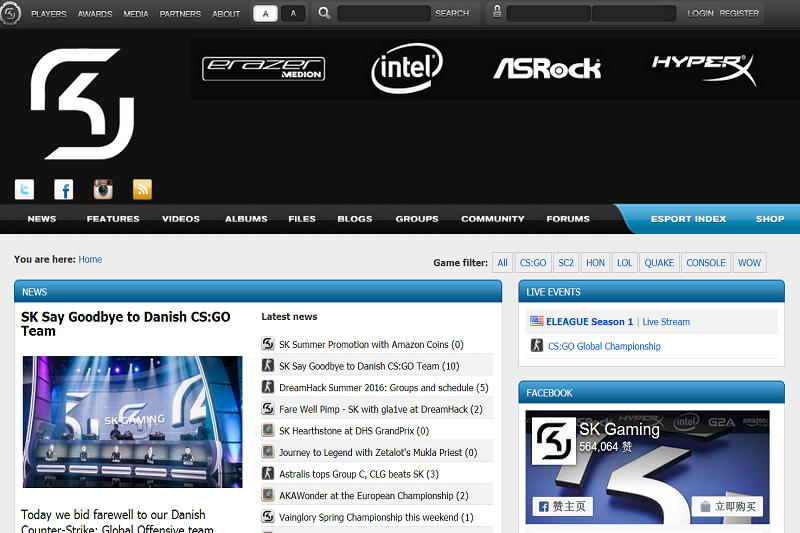Click the LOGIN link
This screenshot has width=800, height=533.
point(700,13)
